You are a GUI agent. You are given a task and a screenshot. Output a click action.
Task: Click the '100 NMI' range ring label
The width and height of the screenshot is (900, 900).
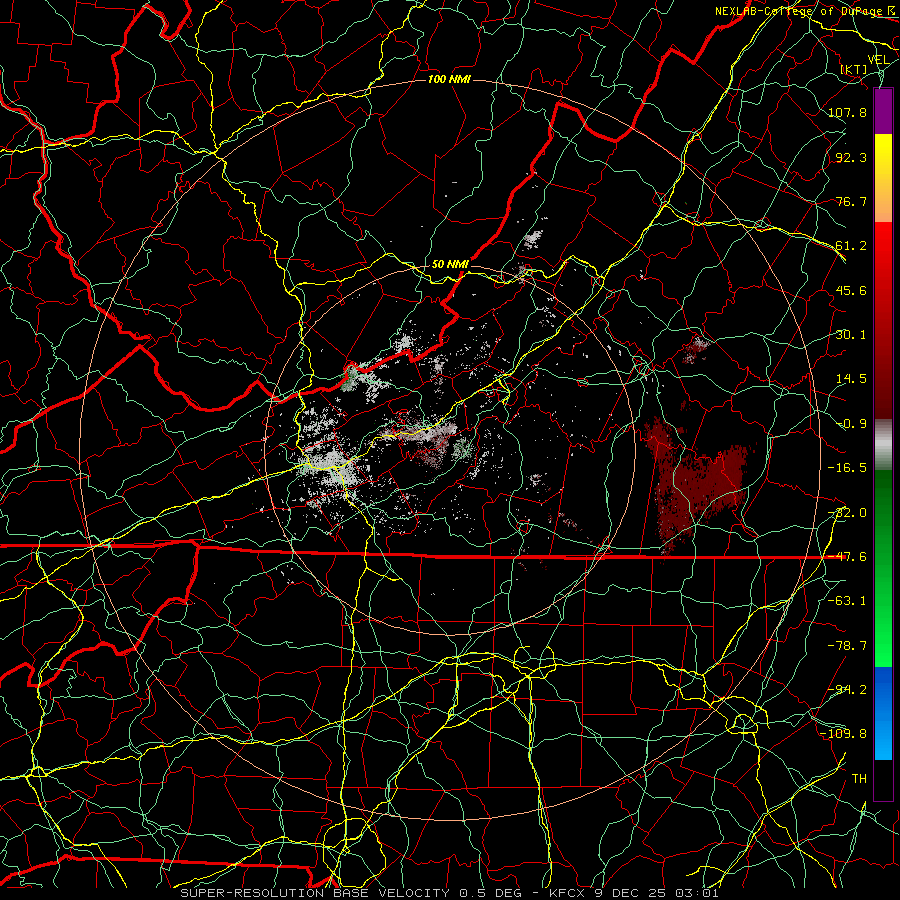point(449,79)
